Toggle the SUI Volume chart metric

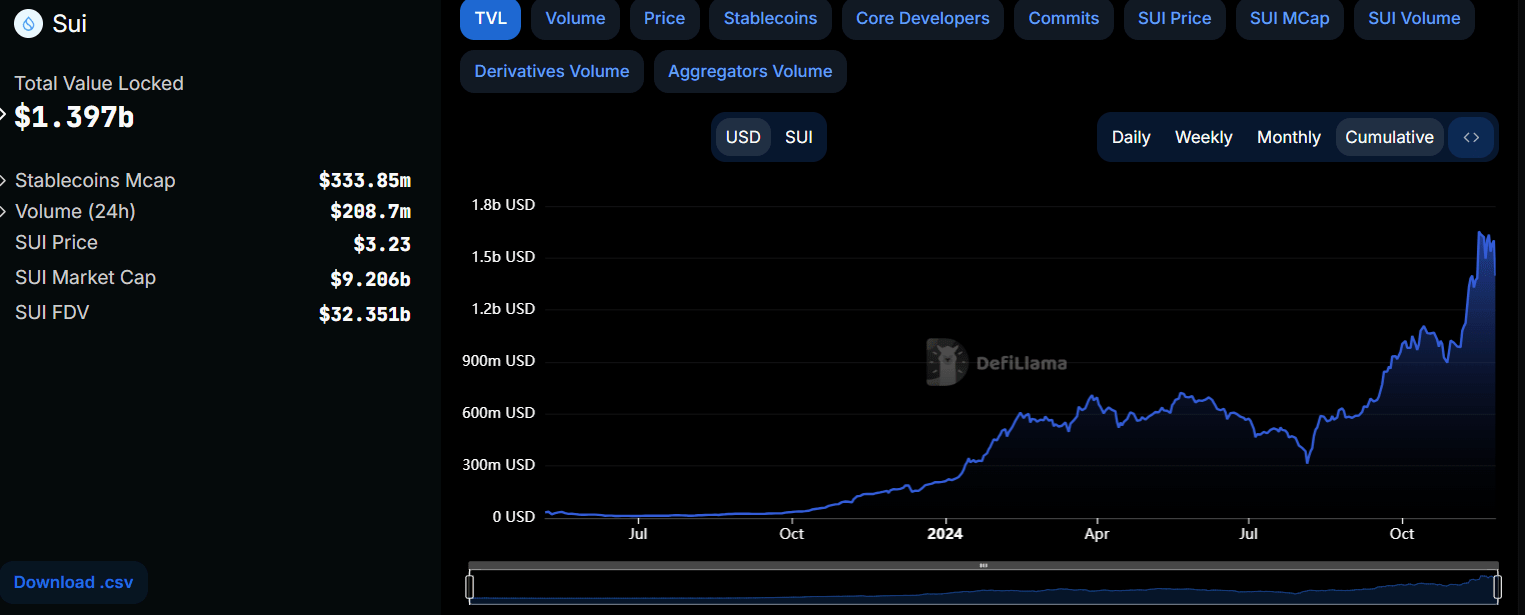click(x=1414, y=19)
